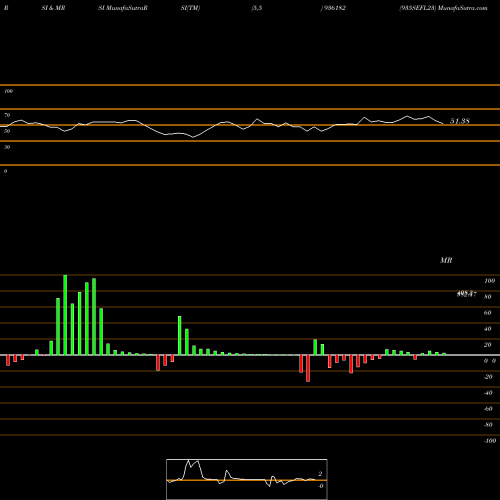Screen dimensions: 500x500
Task: Click the 'SI(TM)' header text
Action: point(190,8)
